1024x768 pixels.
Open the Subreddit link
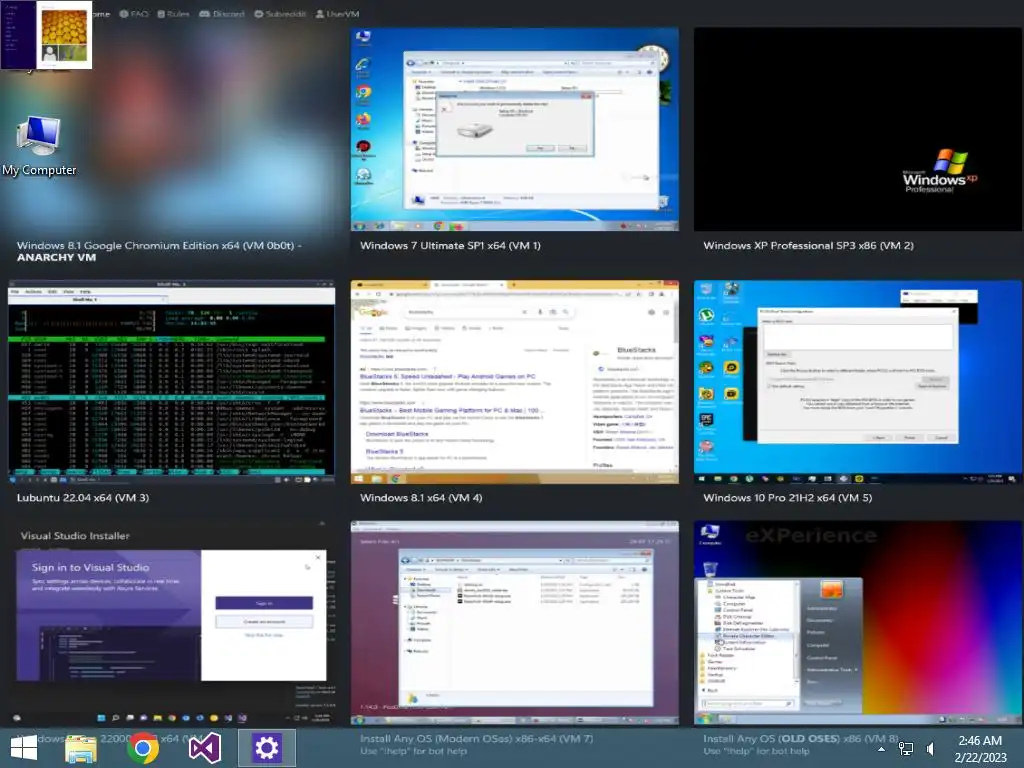(x=280, y=14)
